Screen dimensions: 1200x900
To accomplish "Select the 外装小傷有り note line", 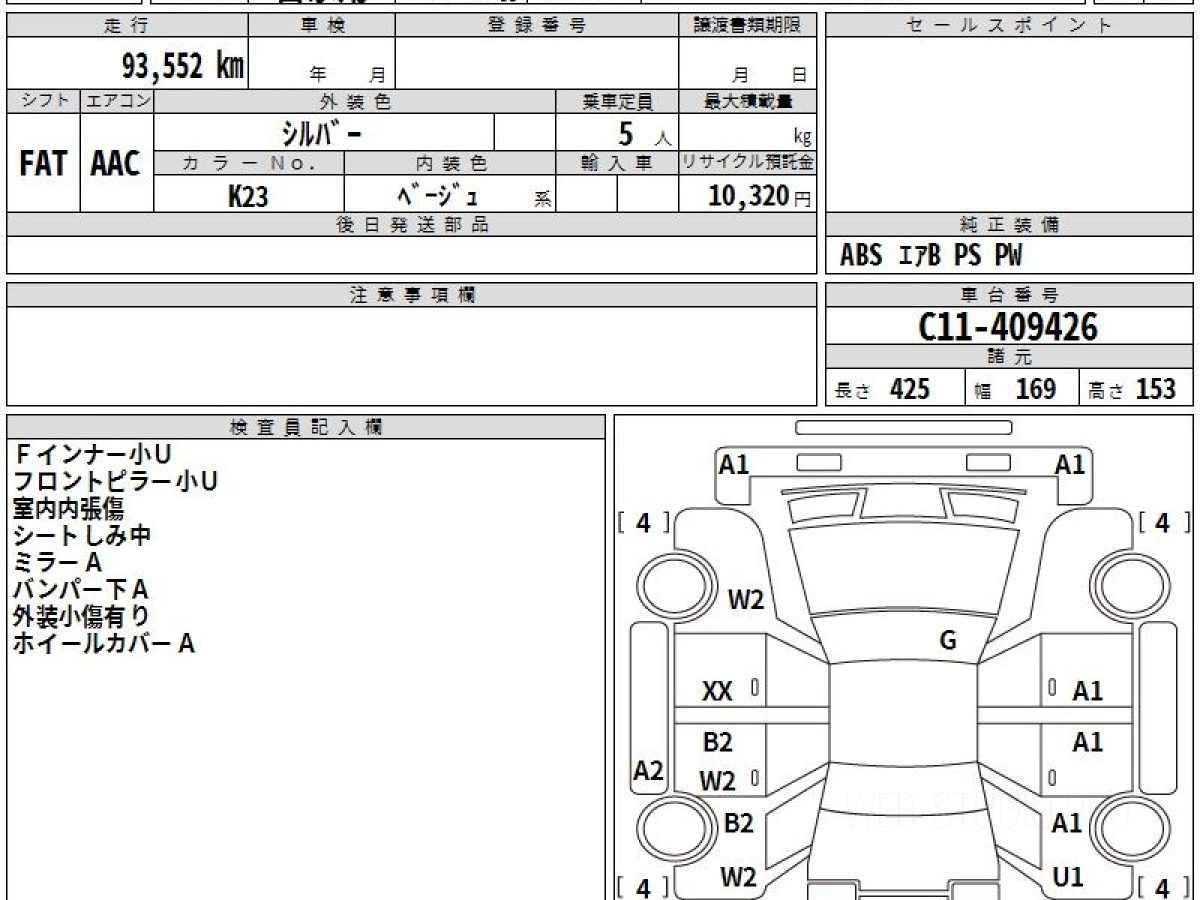I will [x=82, y=616].
